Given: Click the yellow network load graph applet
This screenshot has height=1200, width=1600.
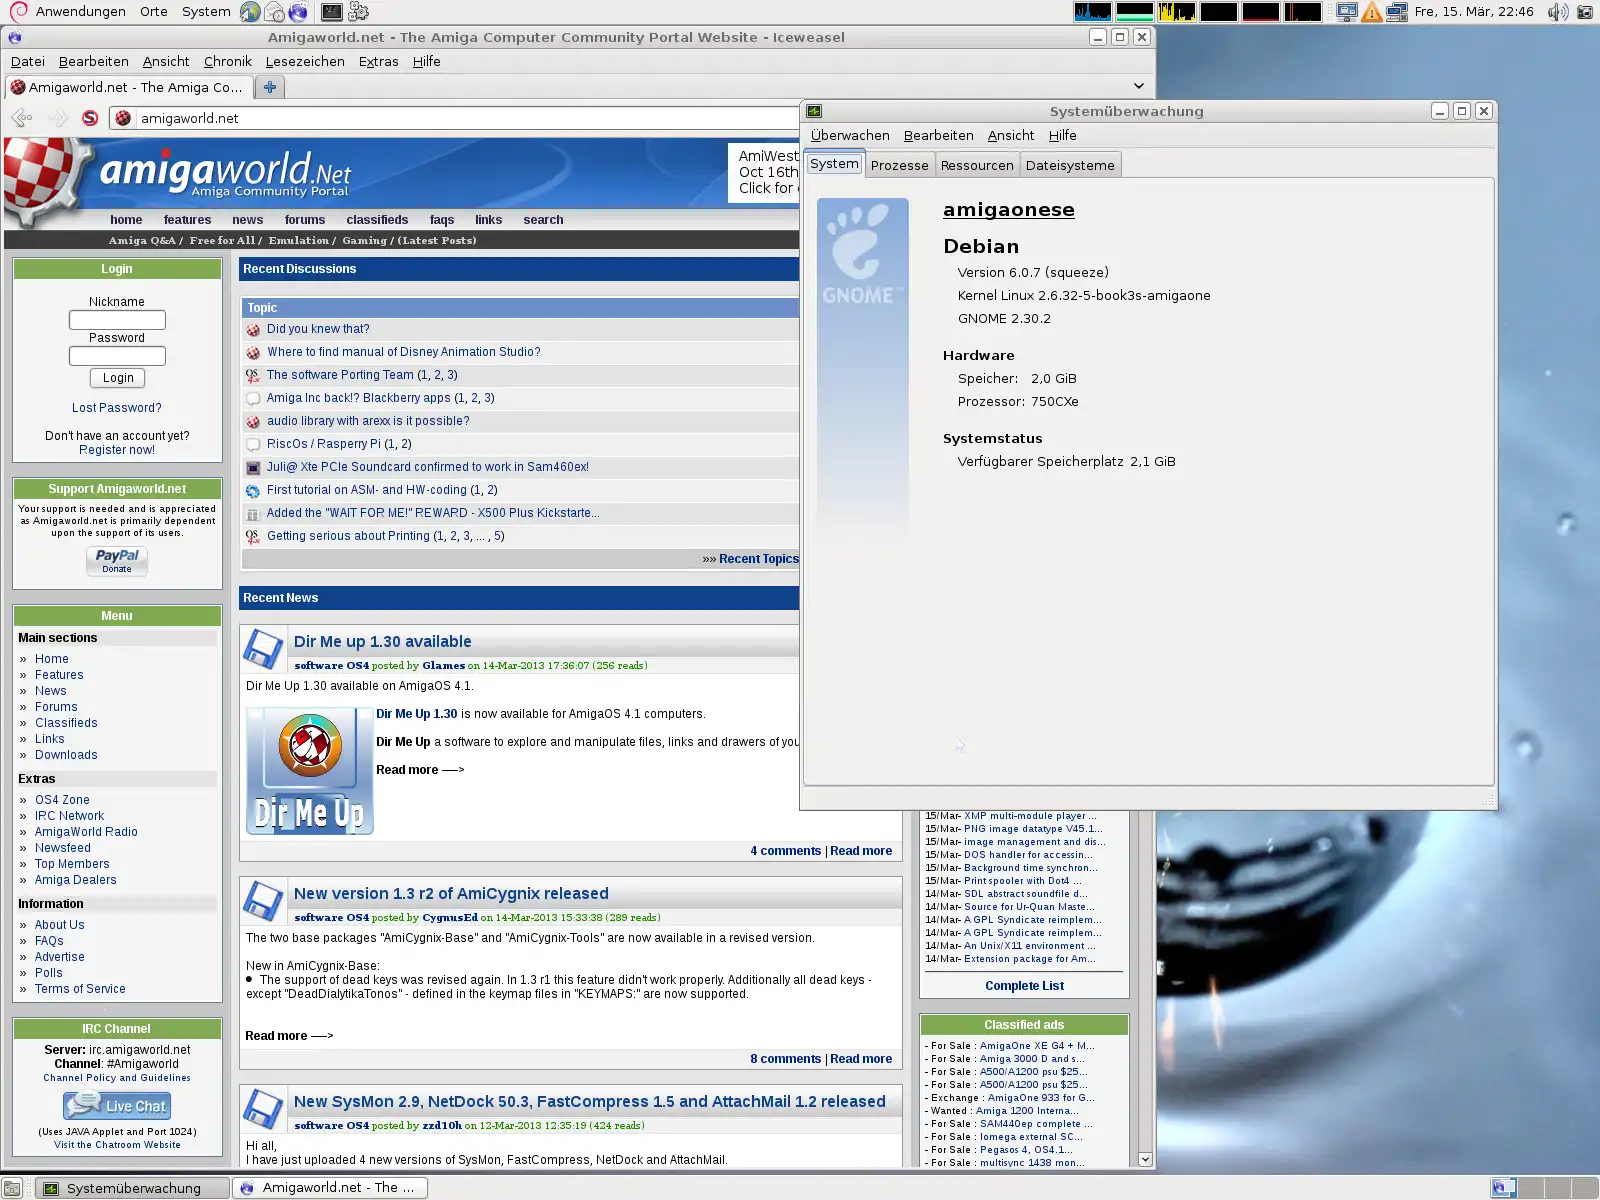Looking at the screenshot, I should tap(1176, 12).
